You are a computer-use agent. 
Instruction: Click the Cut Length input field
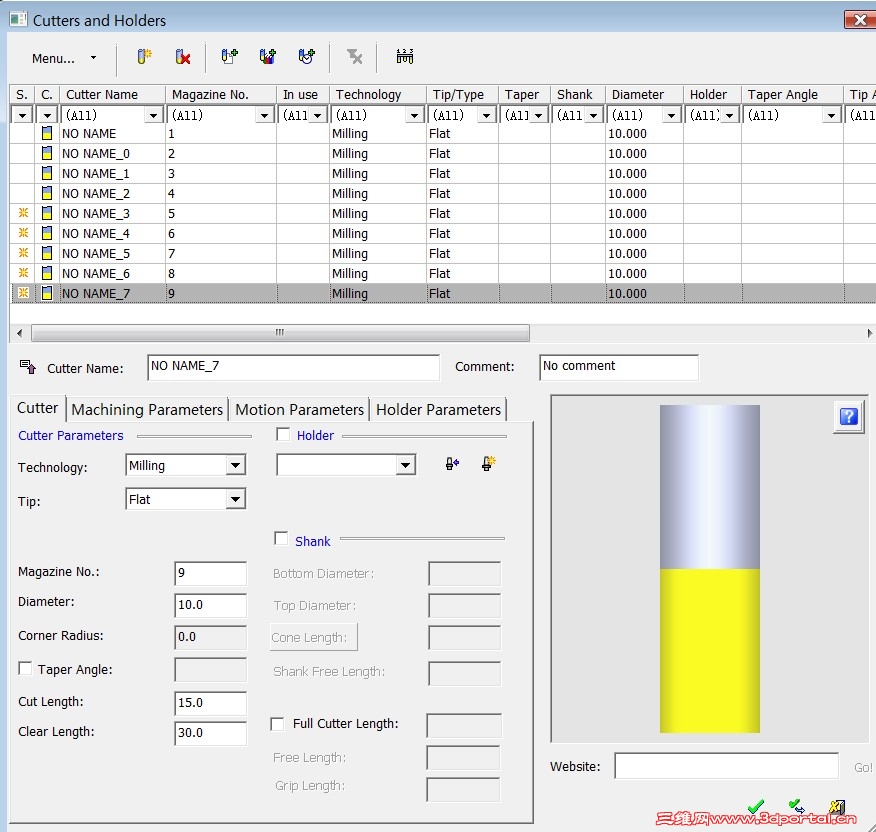pyautogui.click(x=211, y=703)
